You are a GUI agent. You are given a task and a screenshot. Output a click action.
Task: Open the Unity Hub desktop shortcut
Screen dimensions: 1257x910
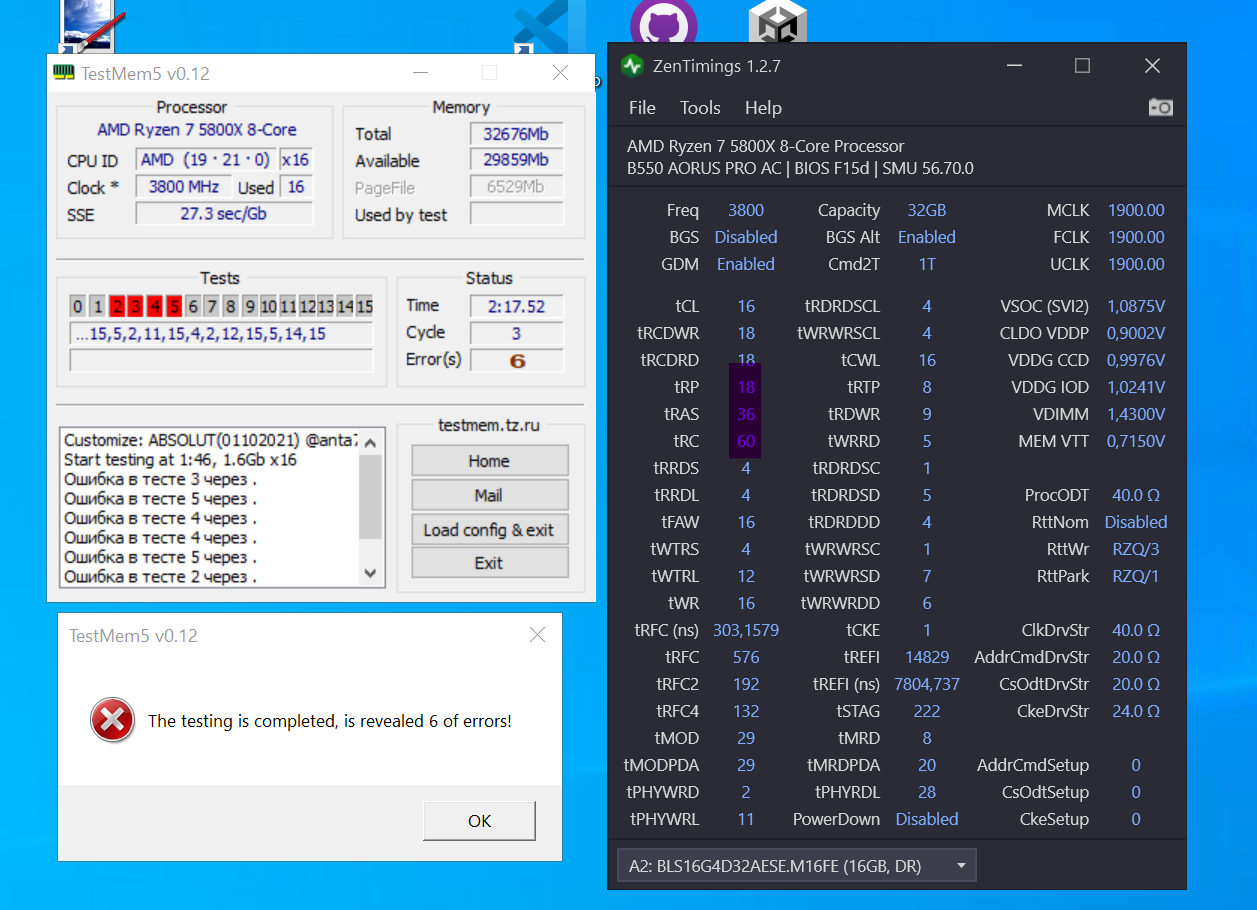(x=778, y=20)
